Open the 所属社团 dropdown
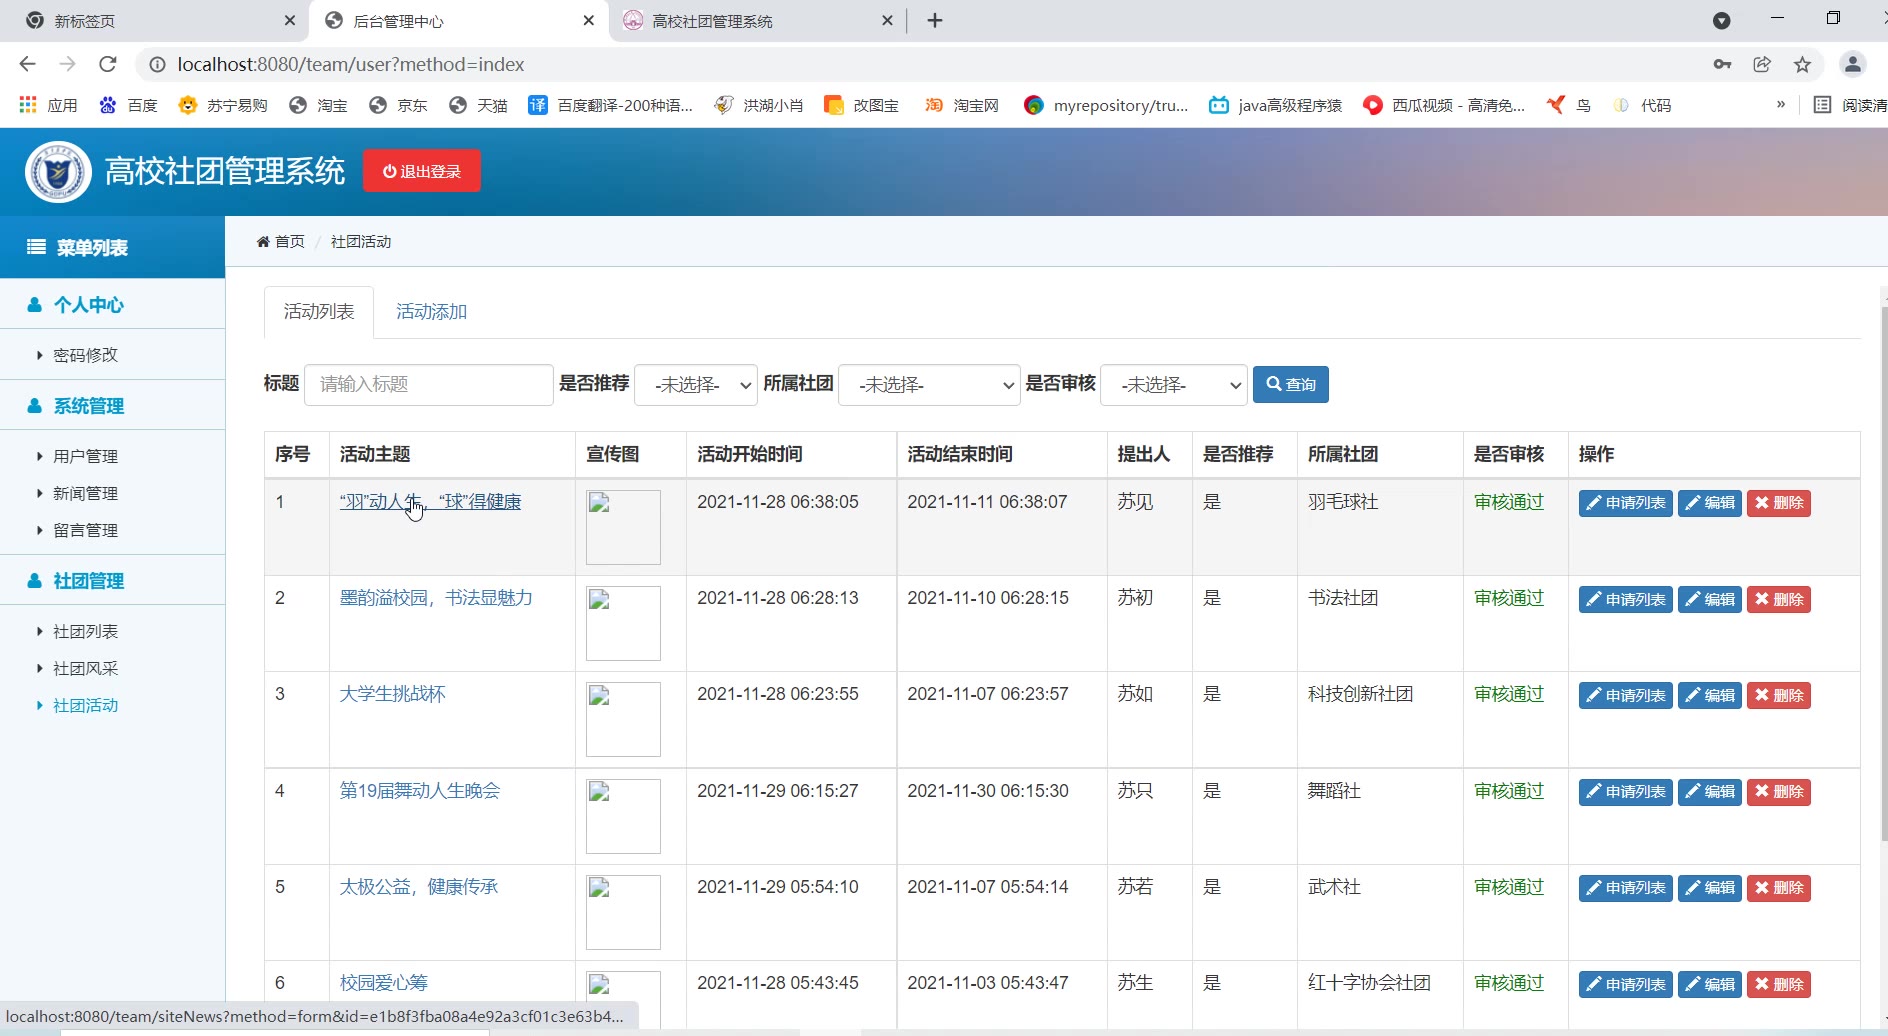Viewport: 1888px width, 1036px height. pos(928,385)
